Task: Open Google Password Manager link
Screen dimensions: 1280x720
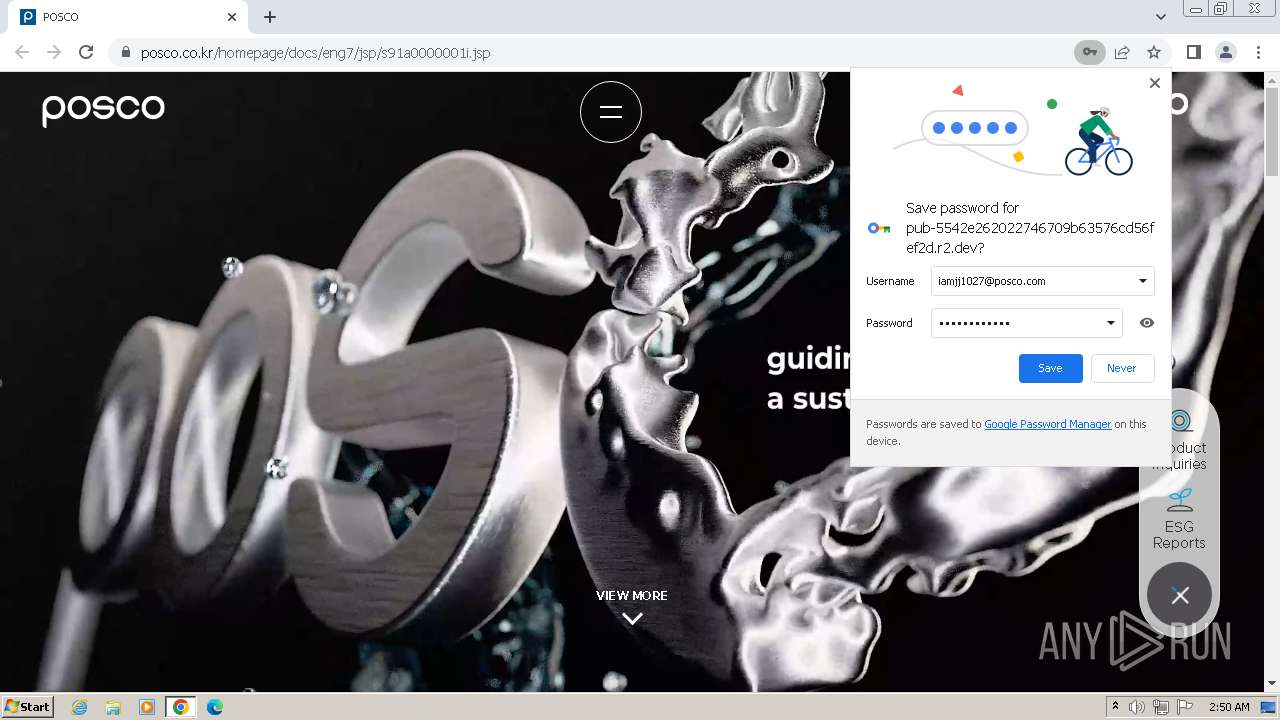Action: click(x=1047, y=424)
